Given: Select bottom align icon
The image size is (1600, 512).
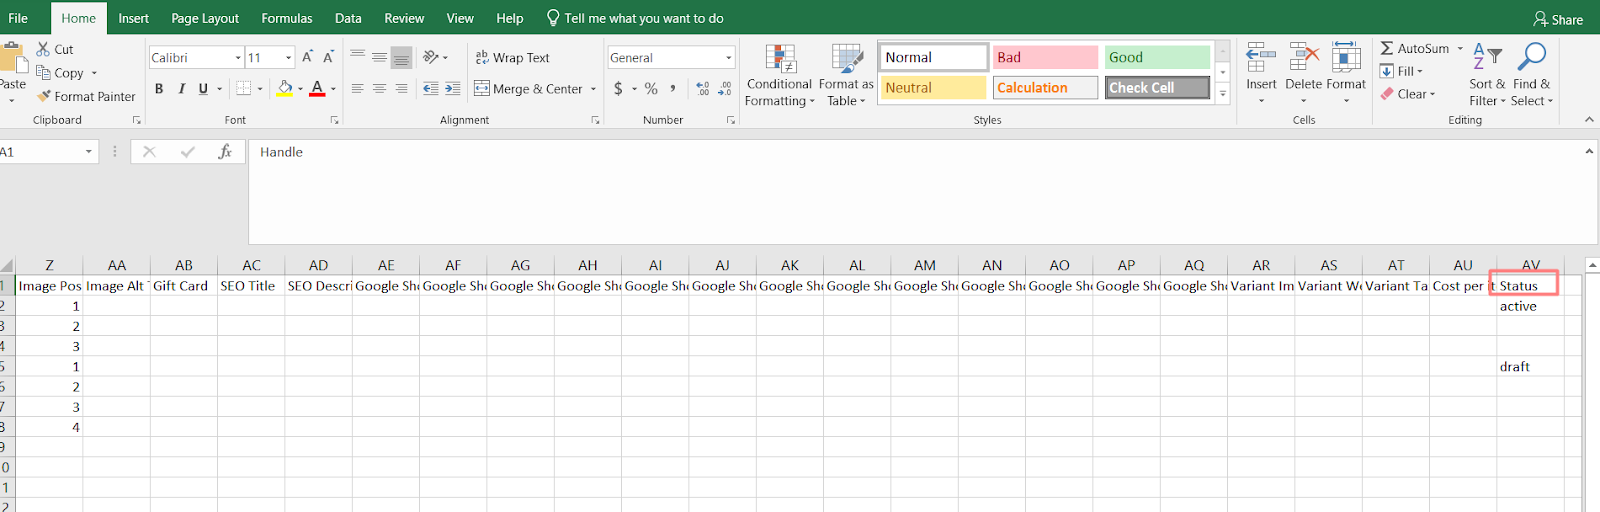Looking at the screenshot, I should point(401,57).
